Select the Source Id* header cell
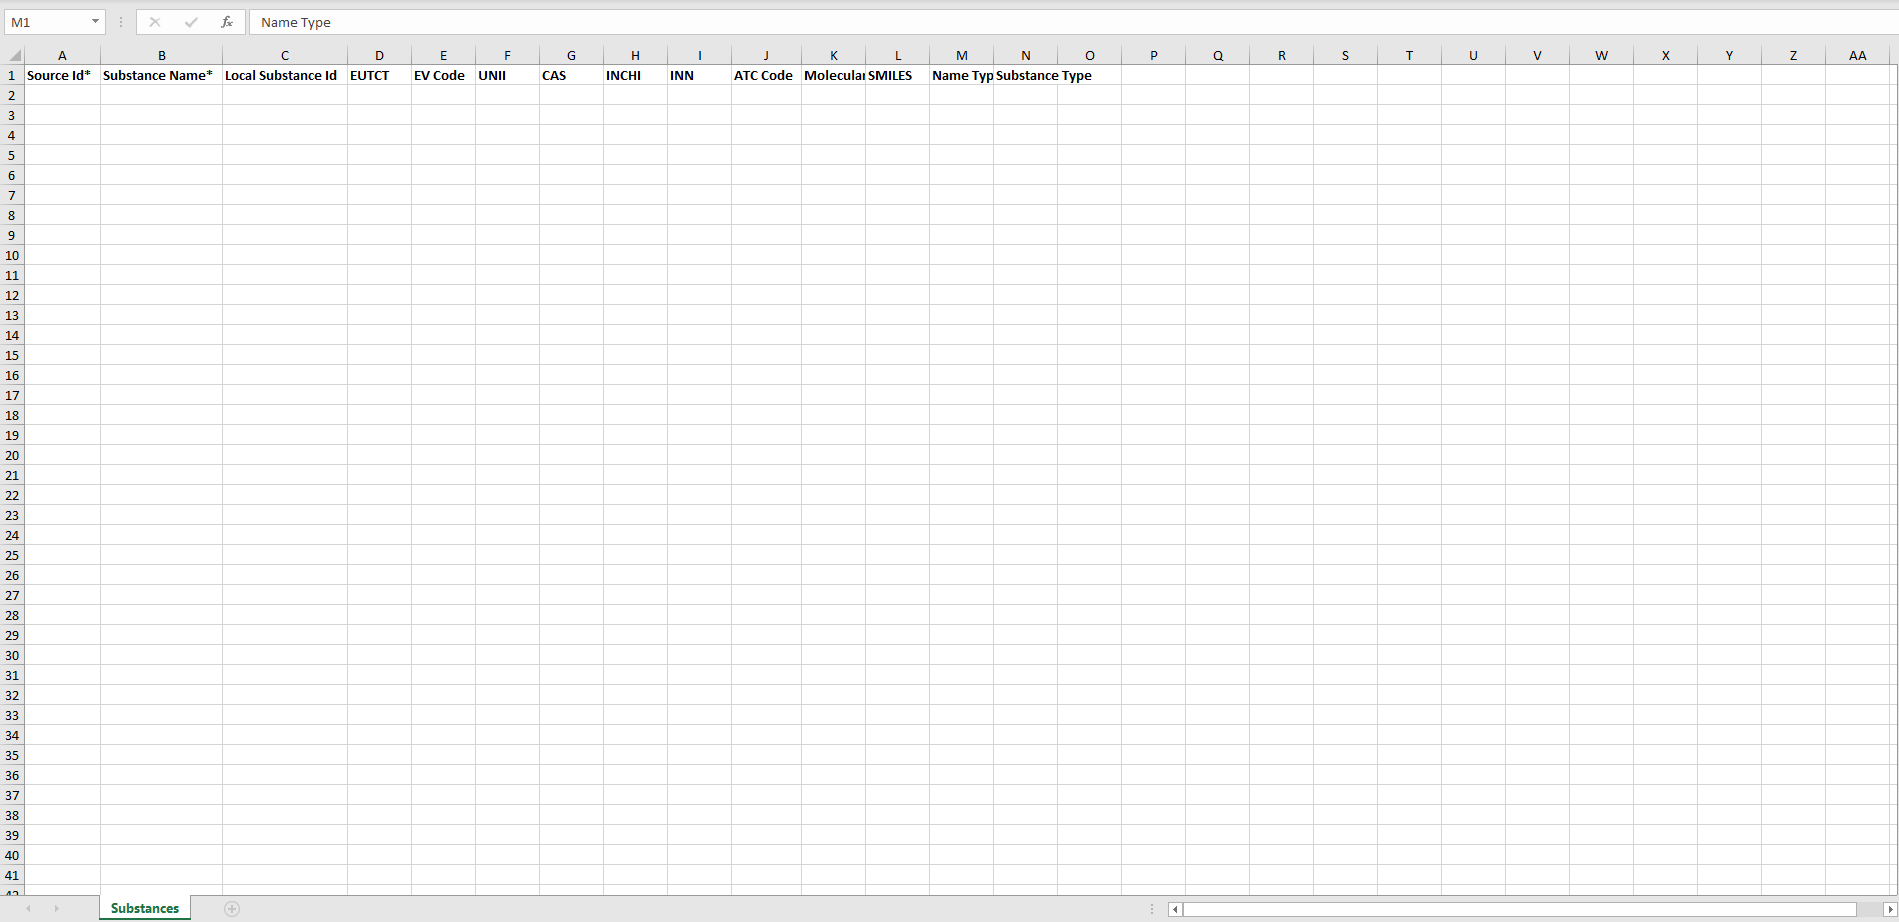1899x922 pixels. click(62, 76)
